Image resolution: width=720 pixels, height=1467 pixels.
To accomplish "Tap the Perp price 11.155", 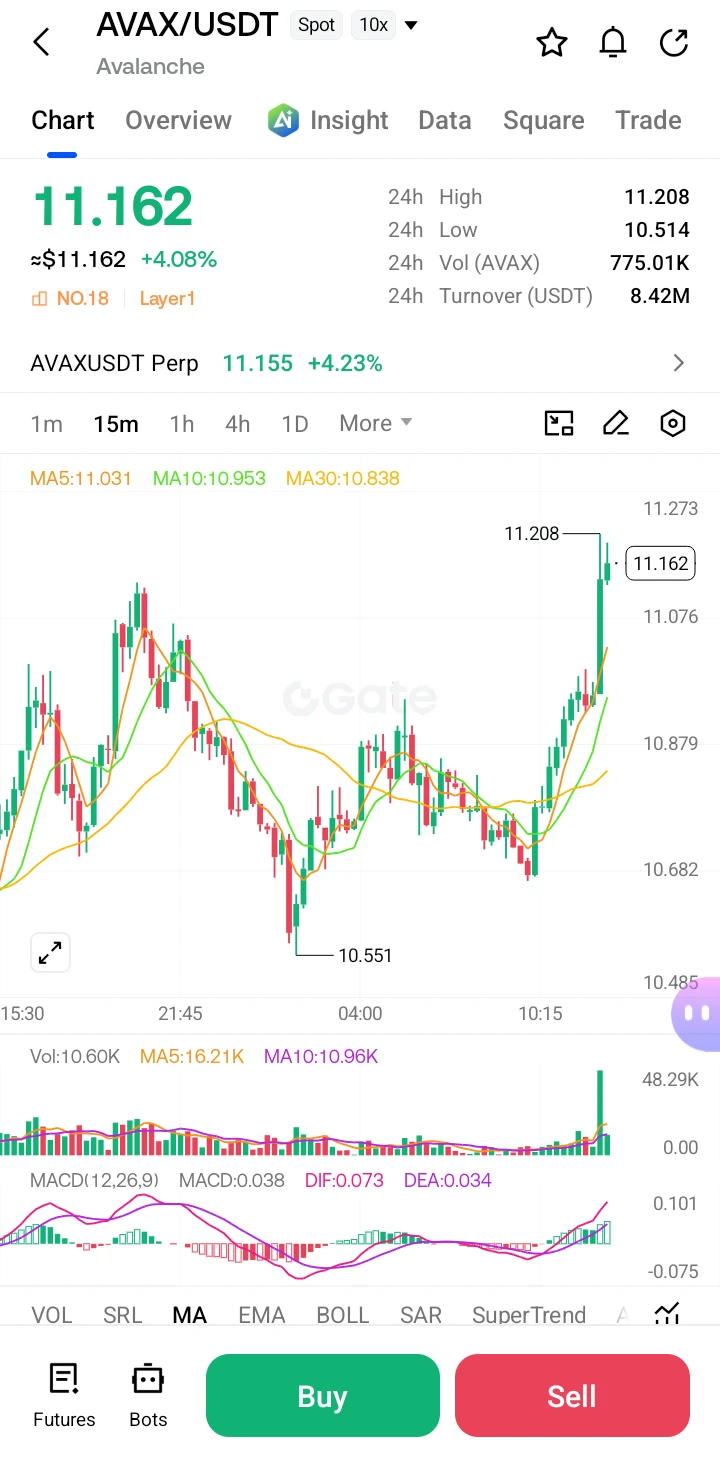I will (x=258, y=363).
